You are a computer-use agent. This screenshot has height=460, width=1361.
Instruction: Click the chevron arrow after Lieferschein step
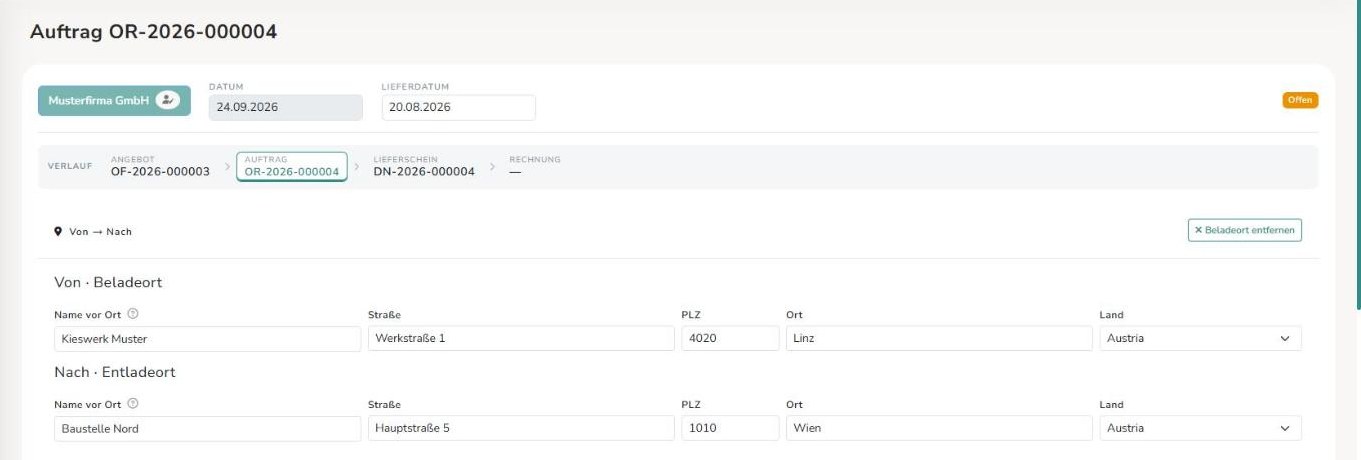[x=491, y=167]
